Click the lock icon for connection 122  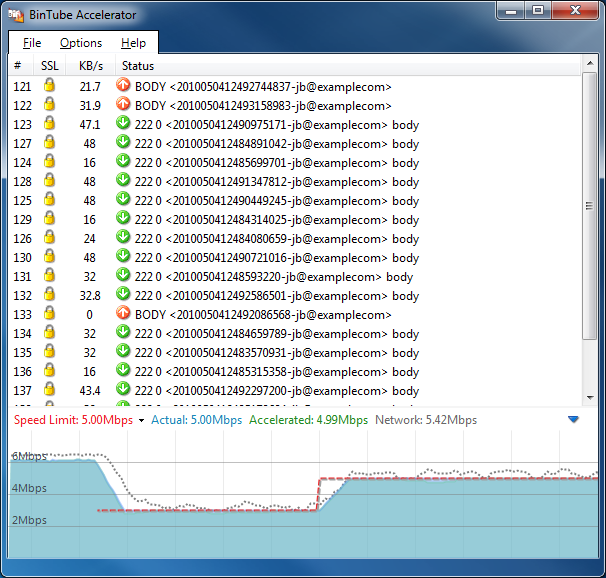tap(49, 104)
